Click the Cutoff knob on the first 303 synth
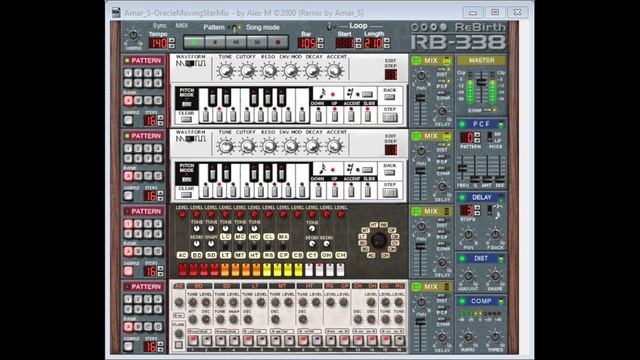 click(247, 71)
